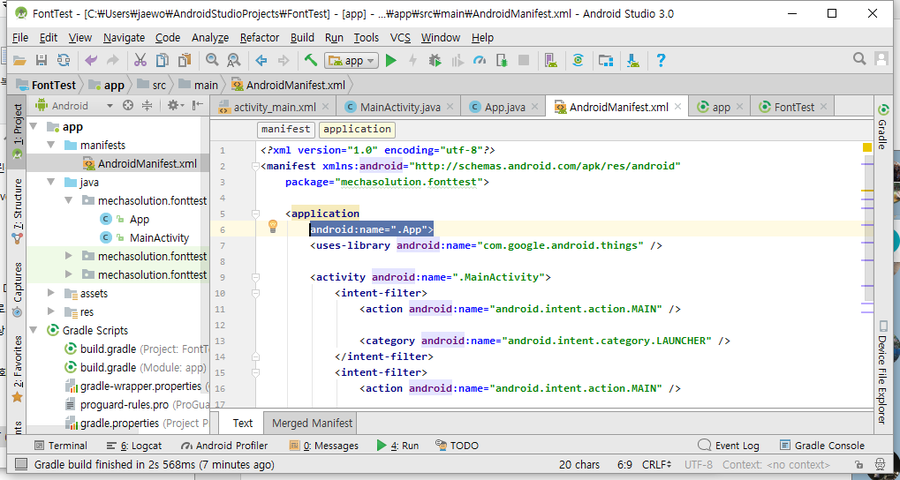The height and width of the screenshot is (480, 900).
Task: Click the Find magnifier icon
Action: click(x=212, y=60)
